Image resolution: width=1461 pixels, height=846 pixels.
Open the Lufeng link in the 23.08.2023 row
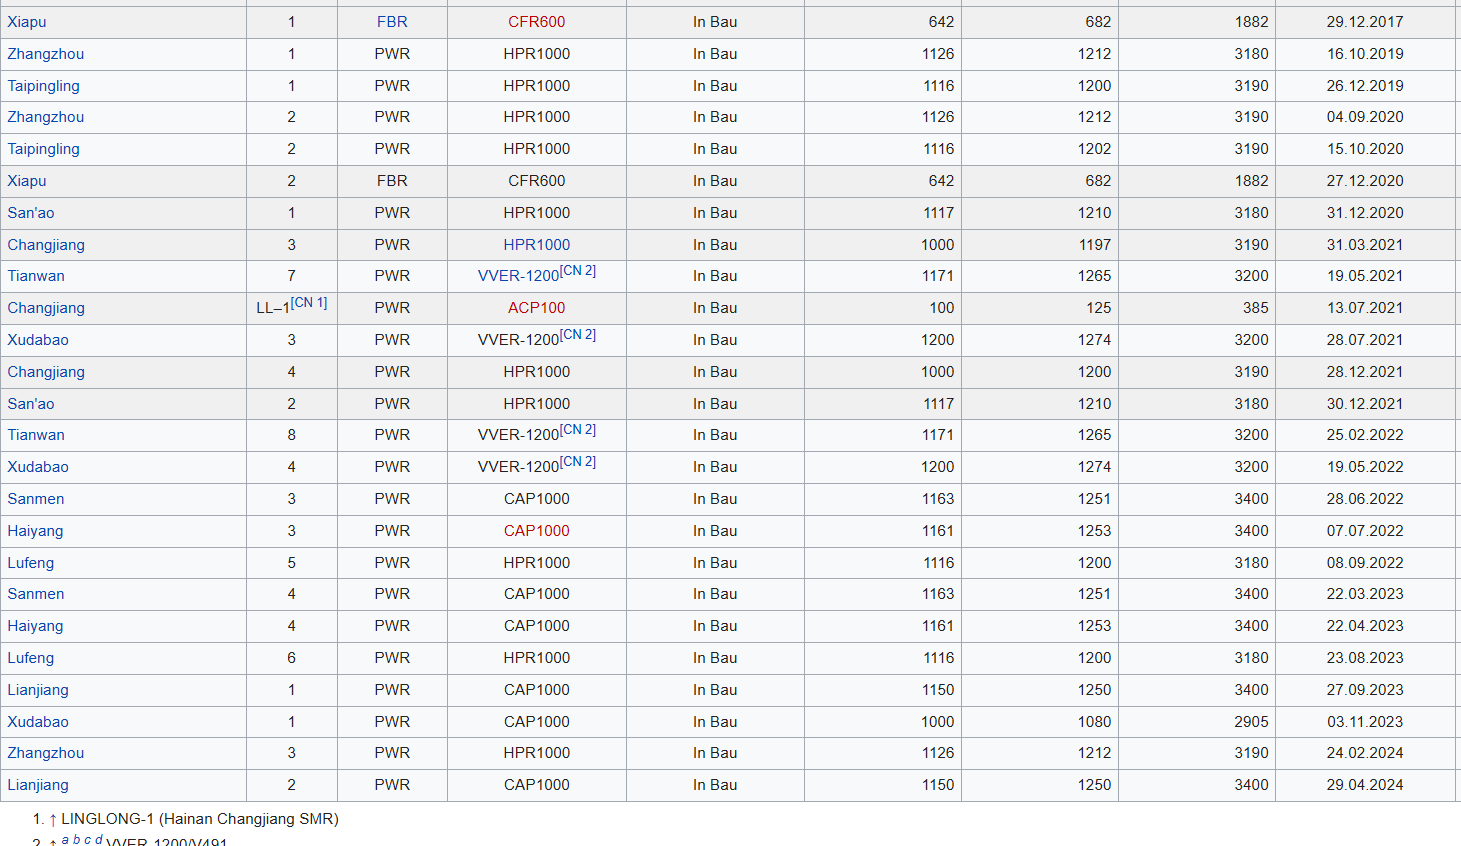pyautogui.click(x=31, y=658)
